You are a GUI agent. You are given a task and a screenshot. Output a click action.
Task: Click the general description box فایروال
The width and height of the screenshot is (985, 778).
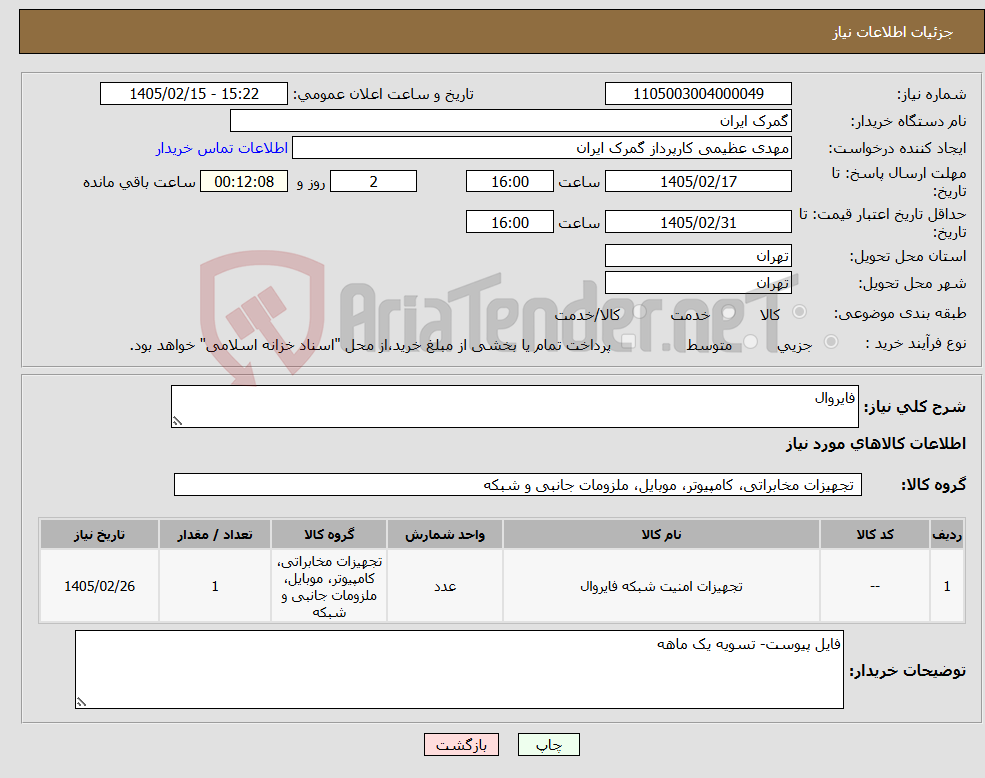coord(514,407)
